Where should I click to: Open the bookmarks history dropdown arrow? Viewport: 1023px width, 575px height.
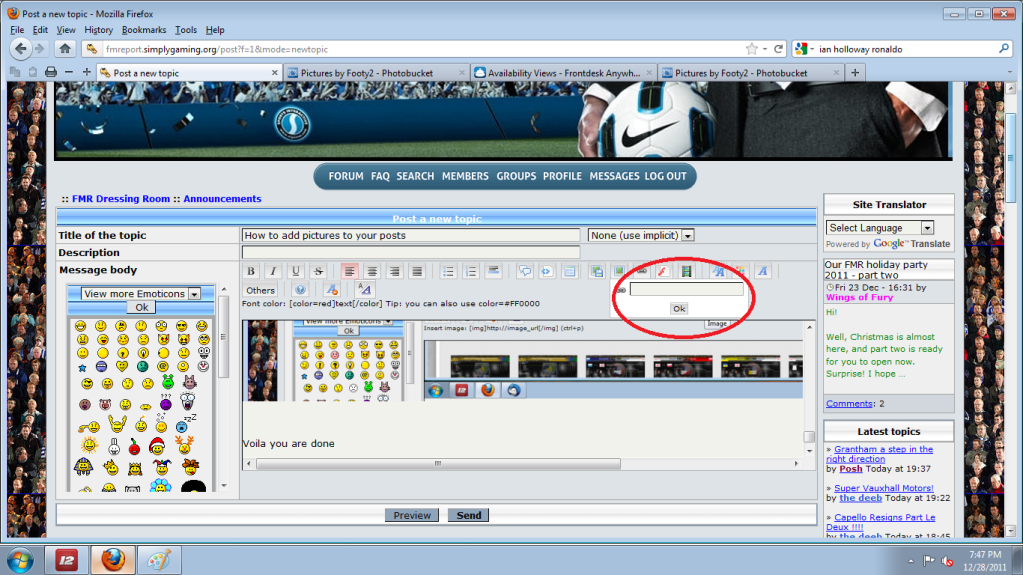coord(765,49)
